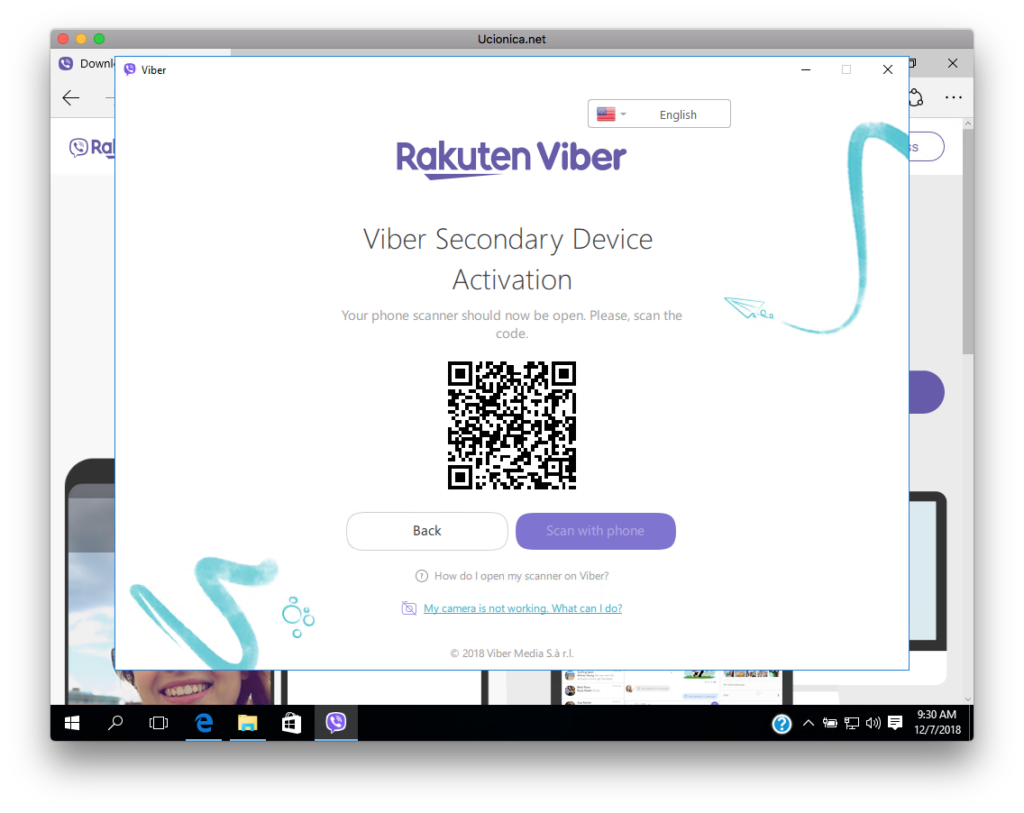The image size is (1024, 813).
Task: Open File Explorer from the taskbar
Action: point(247,723)
